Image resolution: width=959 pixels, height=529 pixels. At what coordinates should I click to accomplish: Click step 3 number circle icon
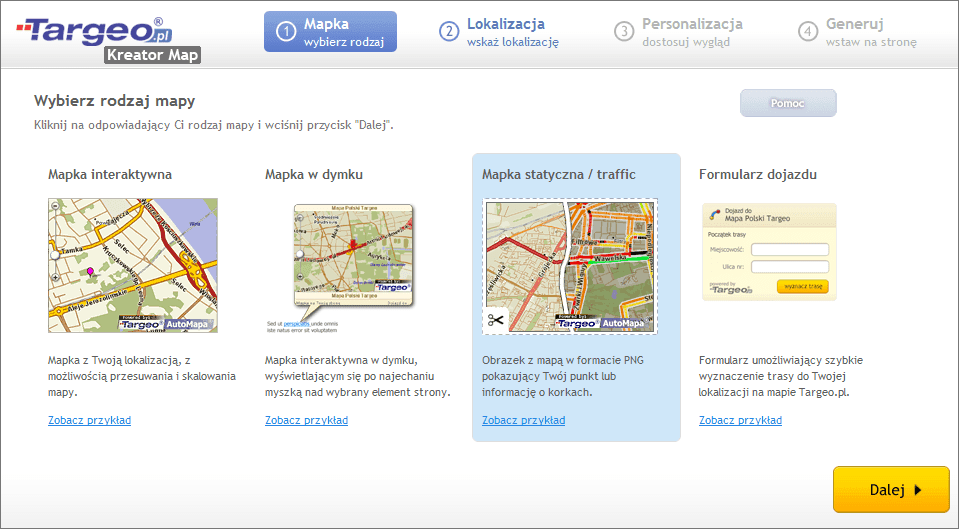coord(624,31)
